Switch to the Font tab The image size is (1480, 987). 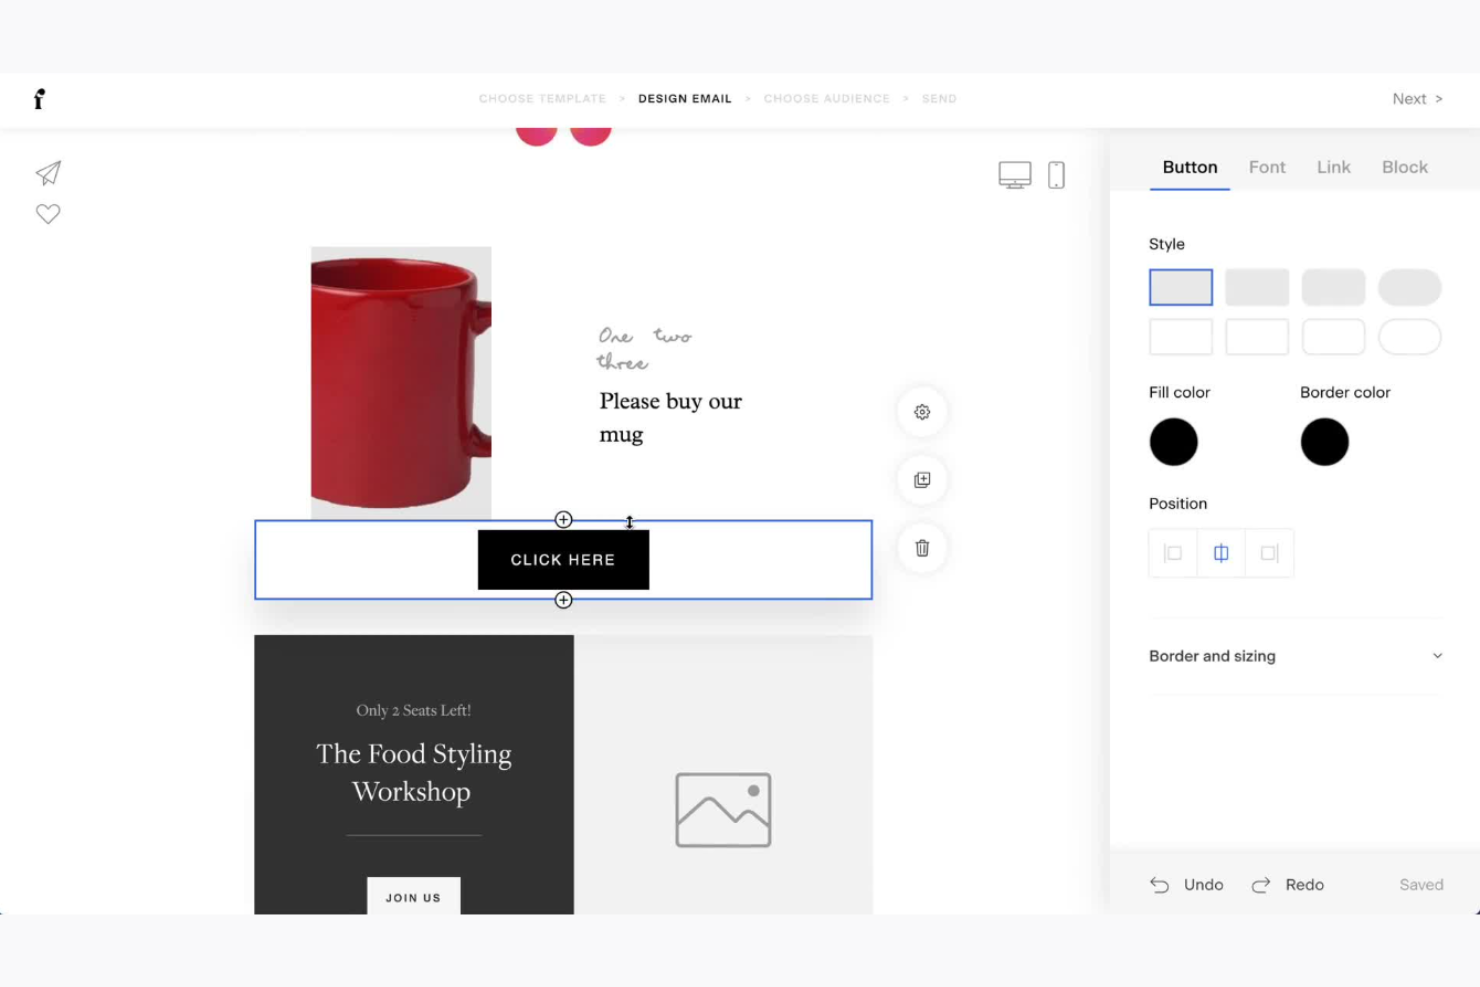pyautogui.click(x=1267, y=167)
